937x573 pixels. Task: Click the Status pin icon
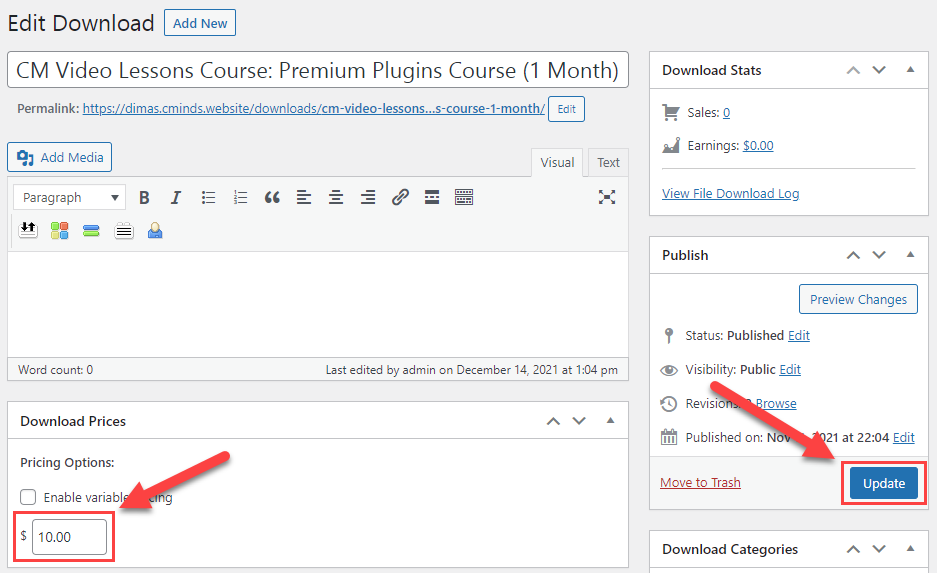tap(669, 335)
